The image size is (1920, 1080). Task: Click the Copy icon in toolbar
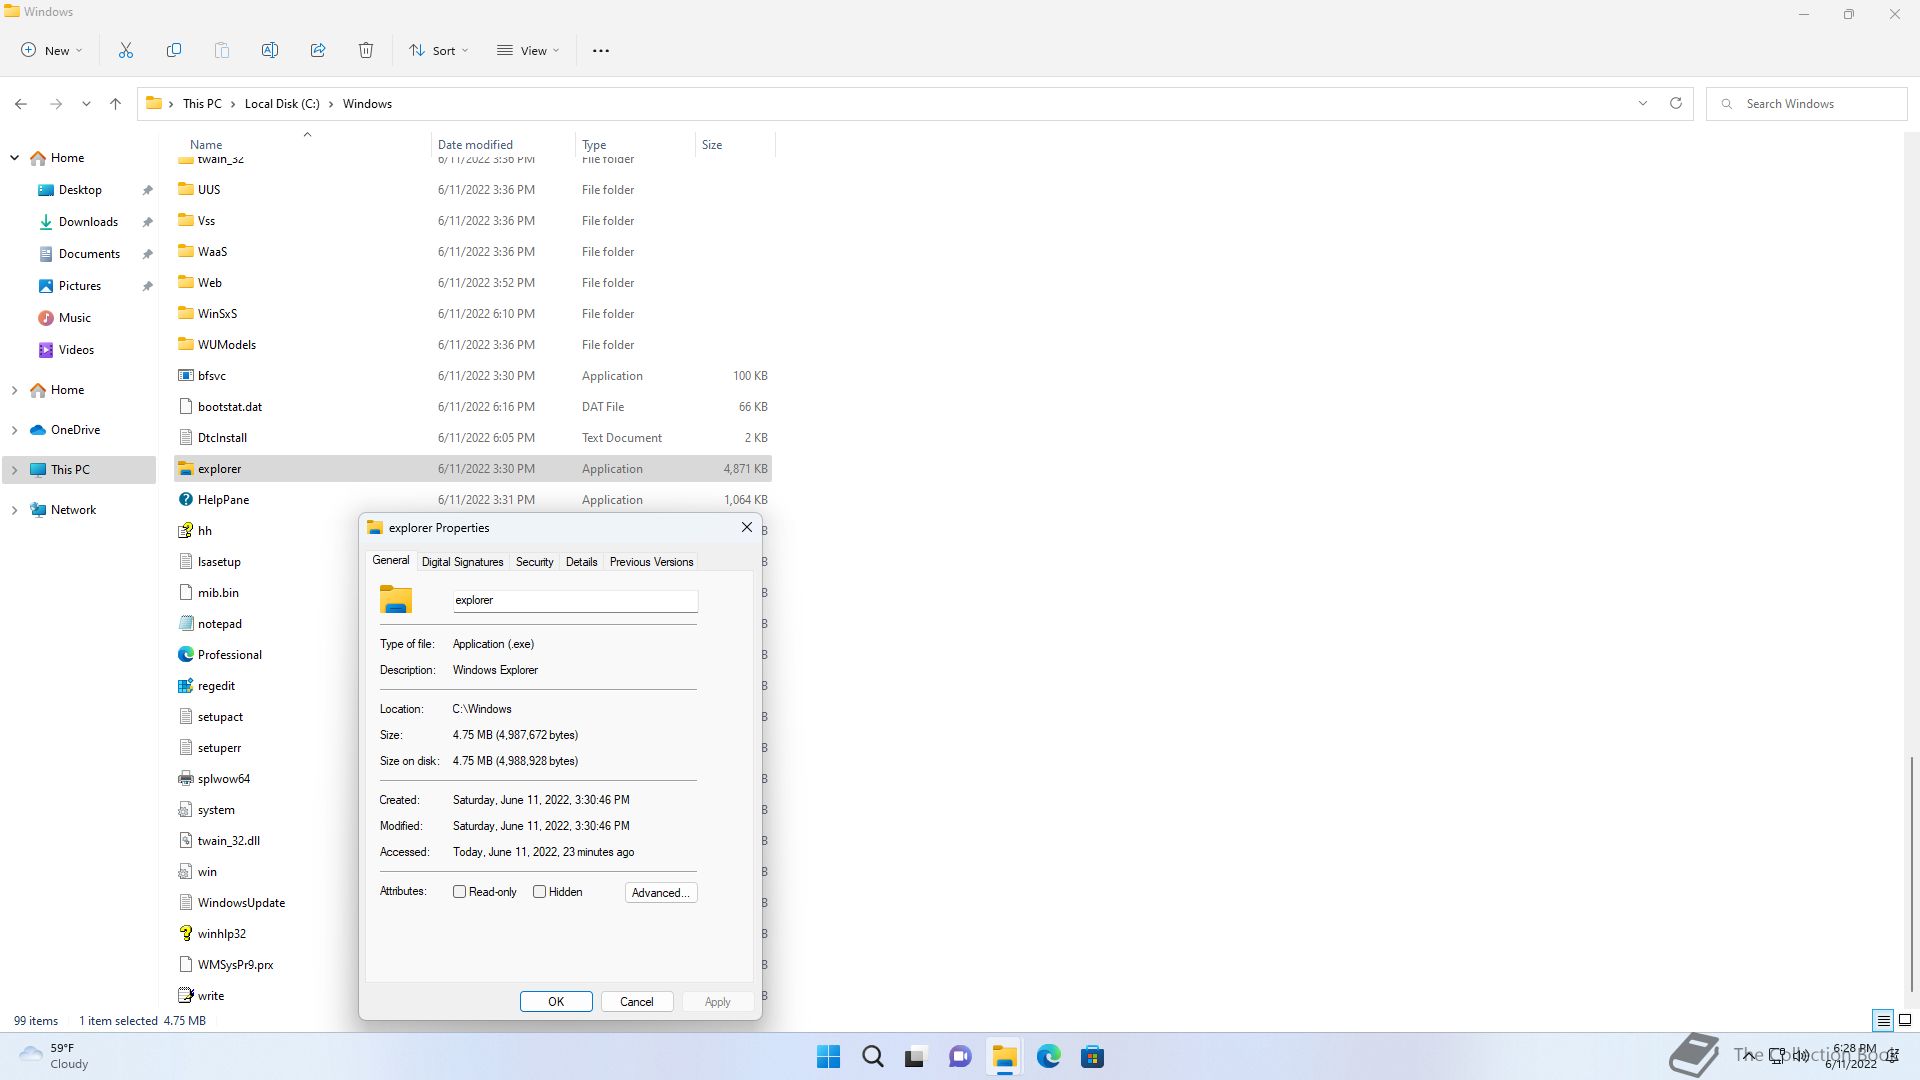click(174, 50)
